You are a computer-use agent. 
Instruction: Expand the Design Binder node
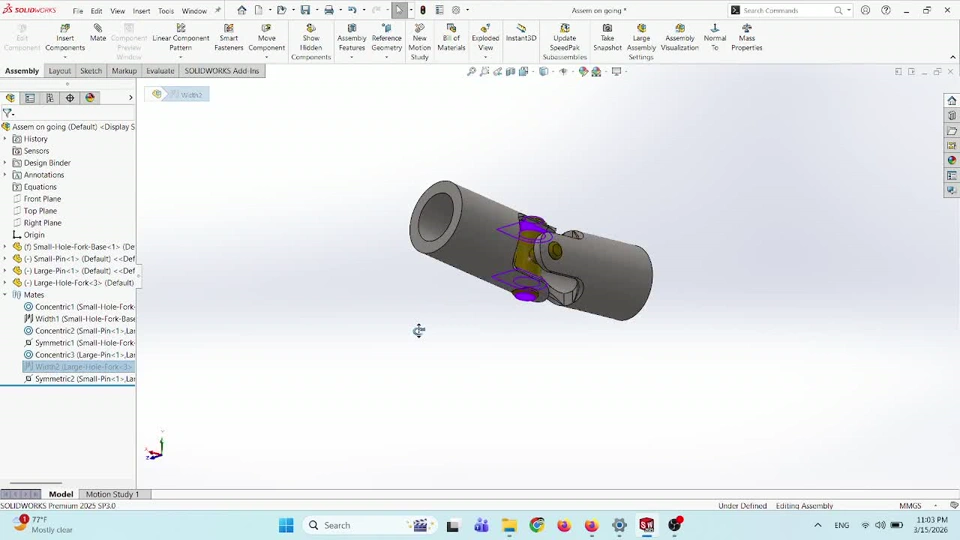coord(5,163)
